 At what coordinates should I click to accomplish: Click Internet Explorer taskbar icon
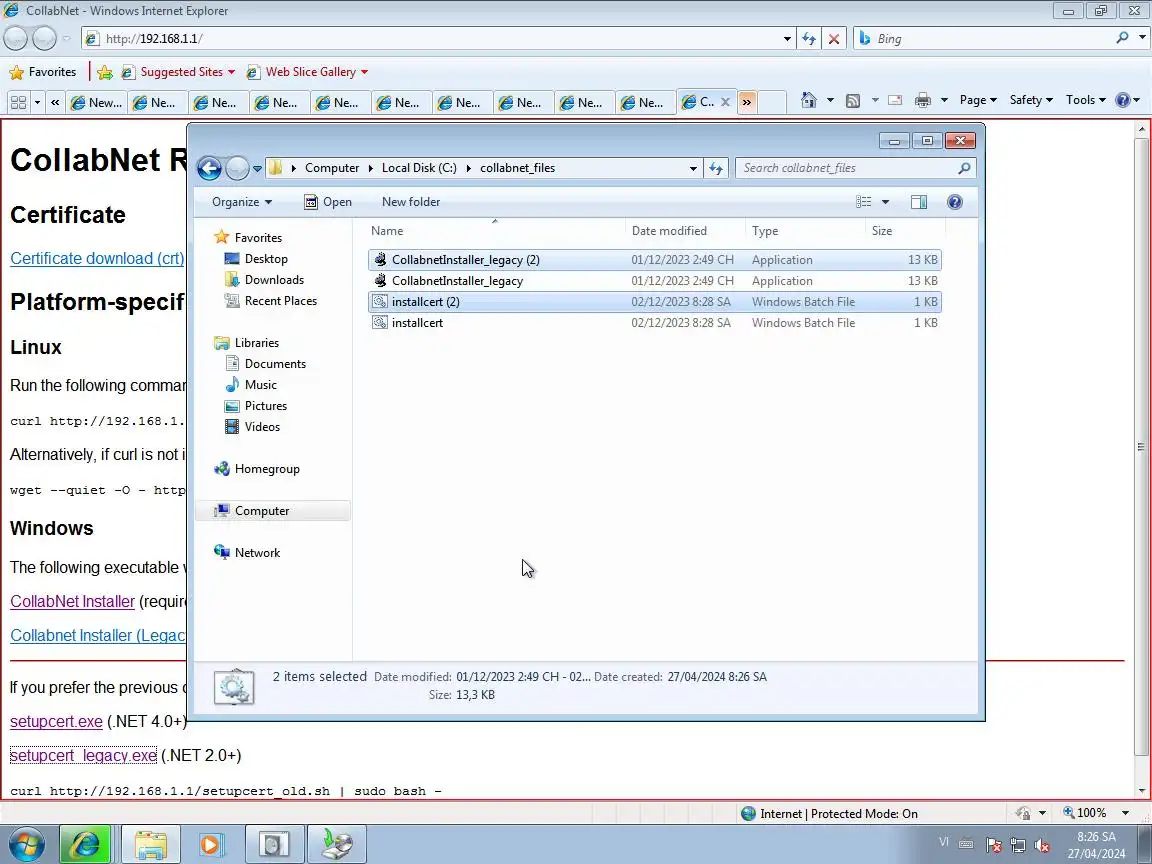[x=84, y=844]
